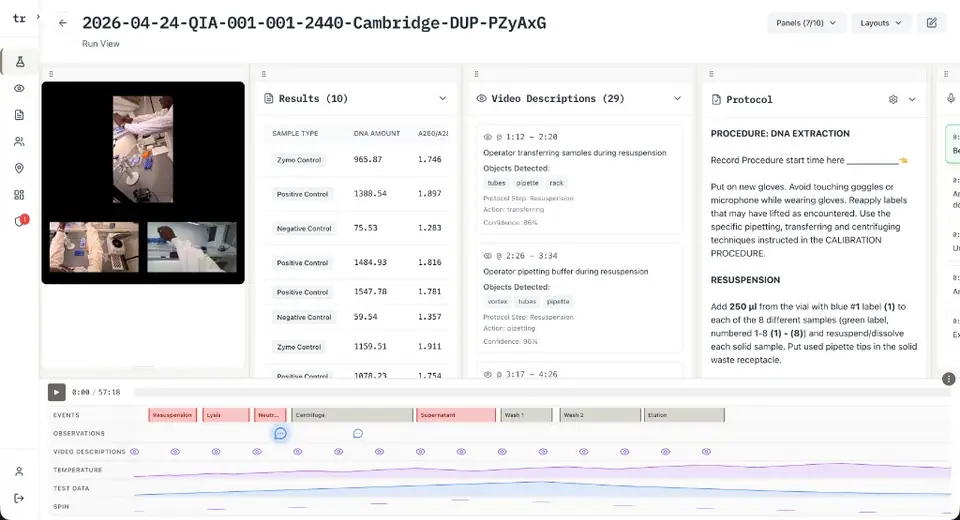Image resolution: width=960 pixels, height=520 pixels.
Task: Click eye icon next to Video Descriptions title
Action: coord(482,98)
